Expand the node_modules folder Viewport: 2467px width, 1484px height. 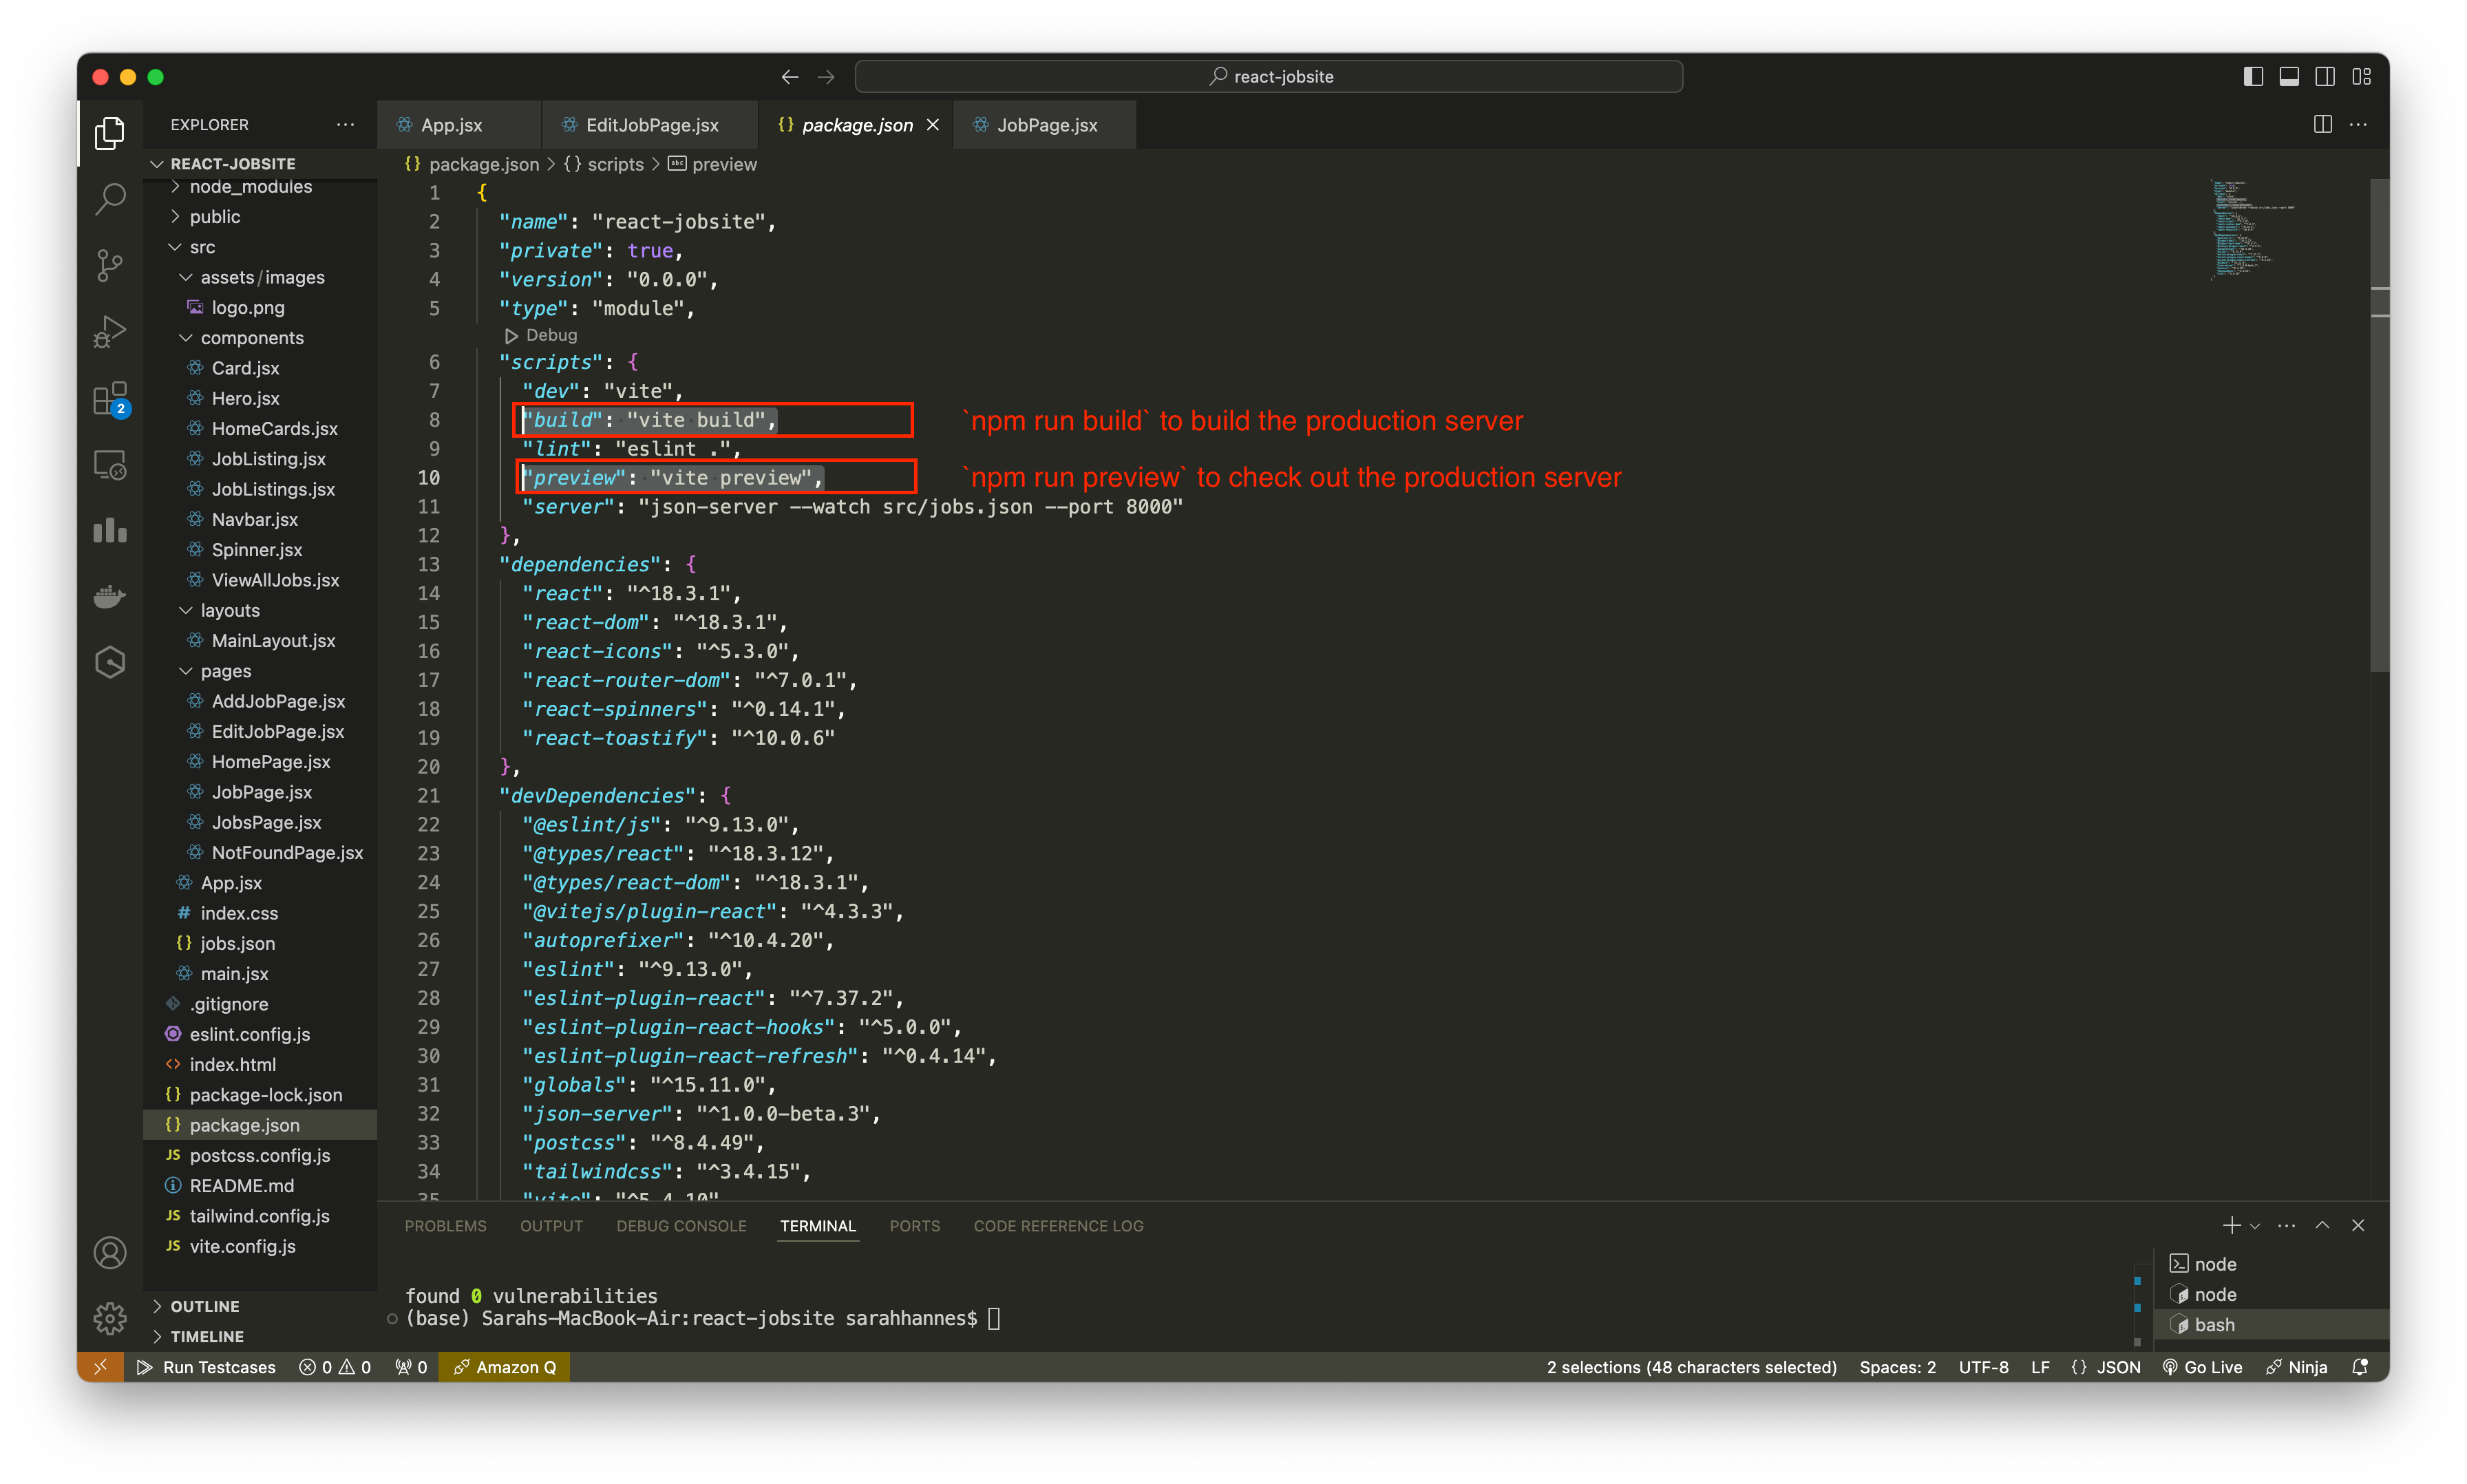click(260, 187)
